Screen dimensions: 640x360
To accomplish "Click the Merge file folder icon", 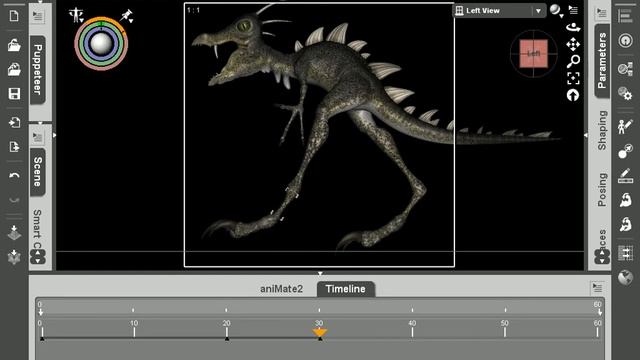I will tap(14, 70).
